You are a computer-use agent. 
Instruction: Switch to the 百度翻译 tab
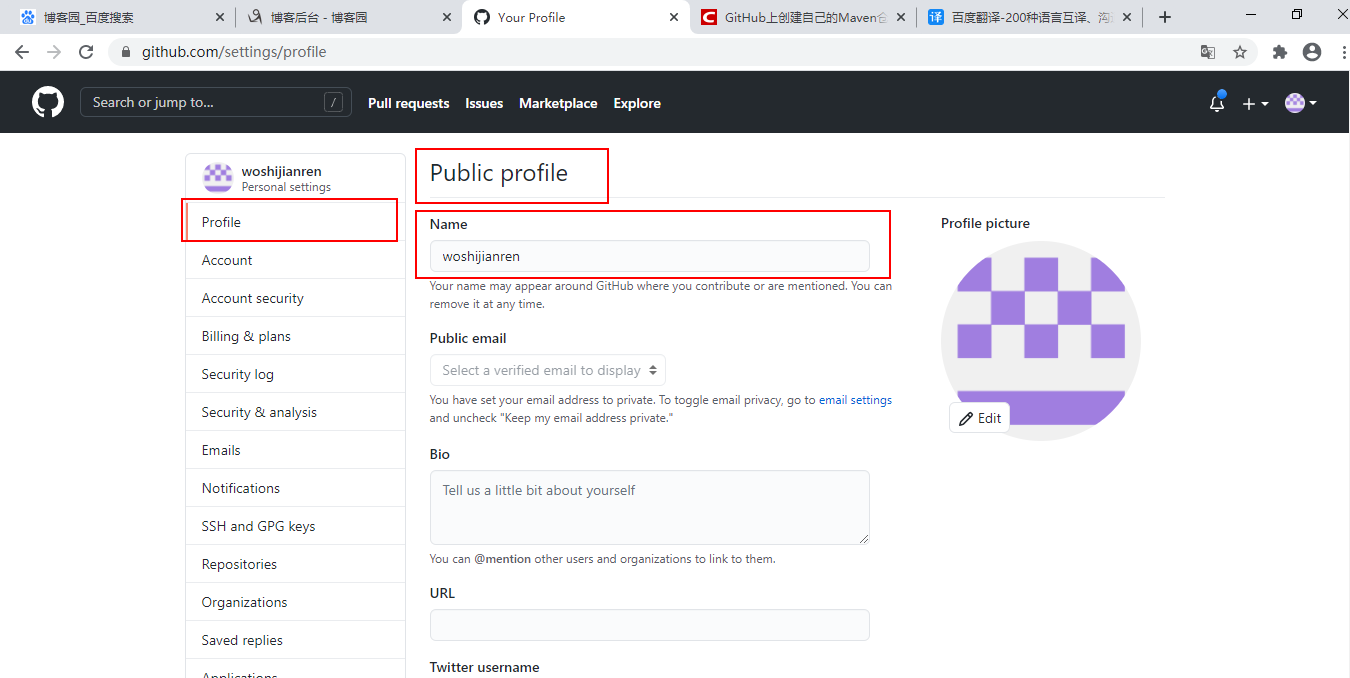pos(1030,17)
